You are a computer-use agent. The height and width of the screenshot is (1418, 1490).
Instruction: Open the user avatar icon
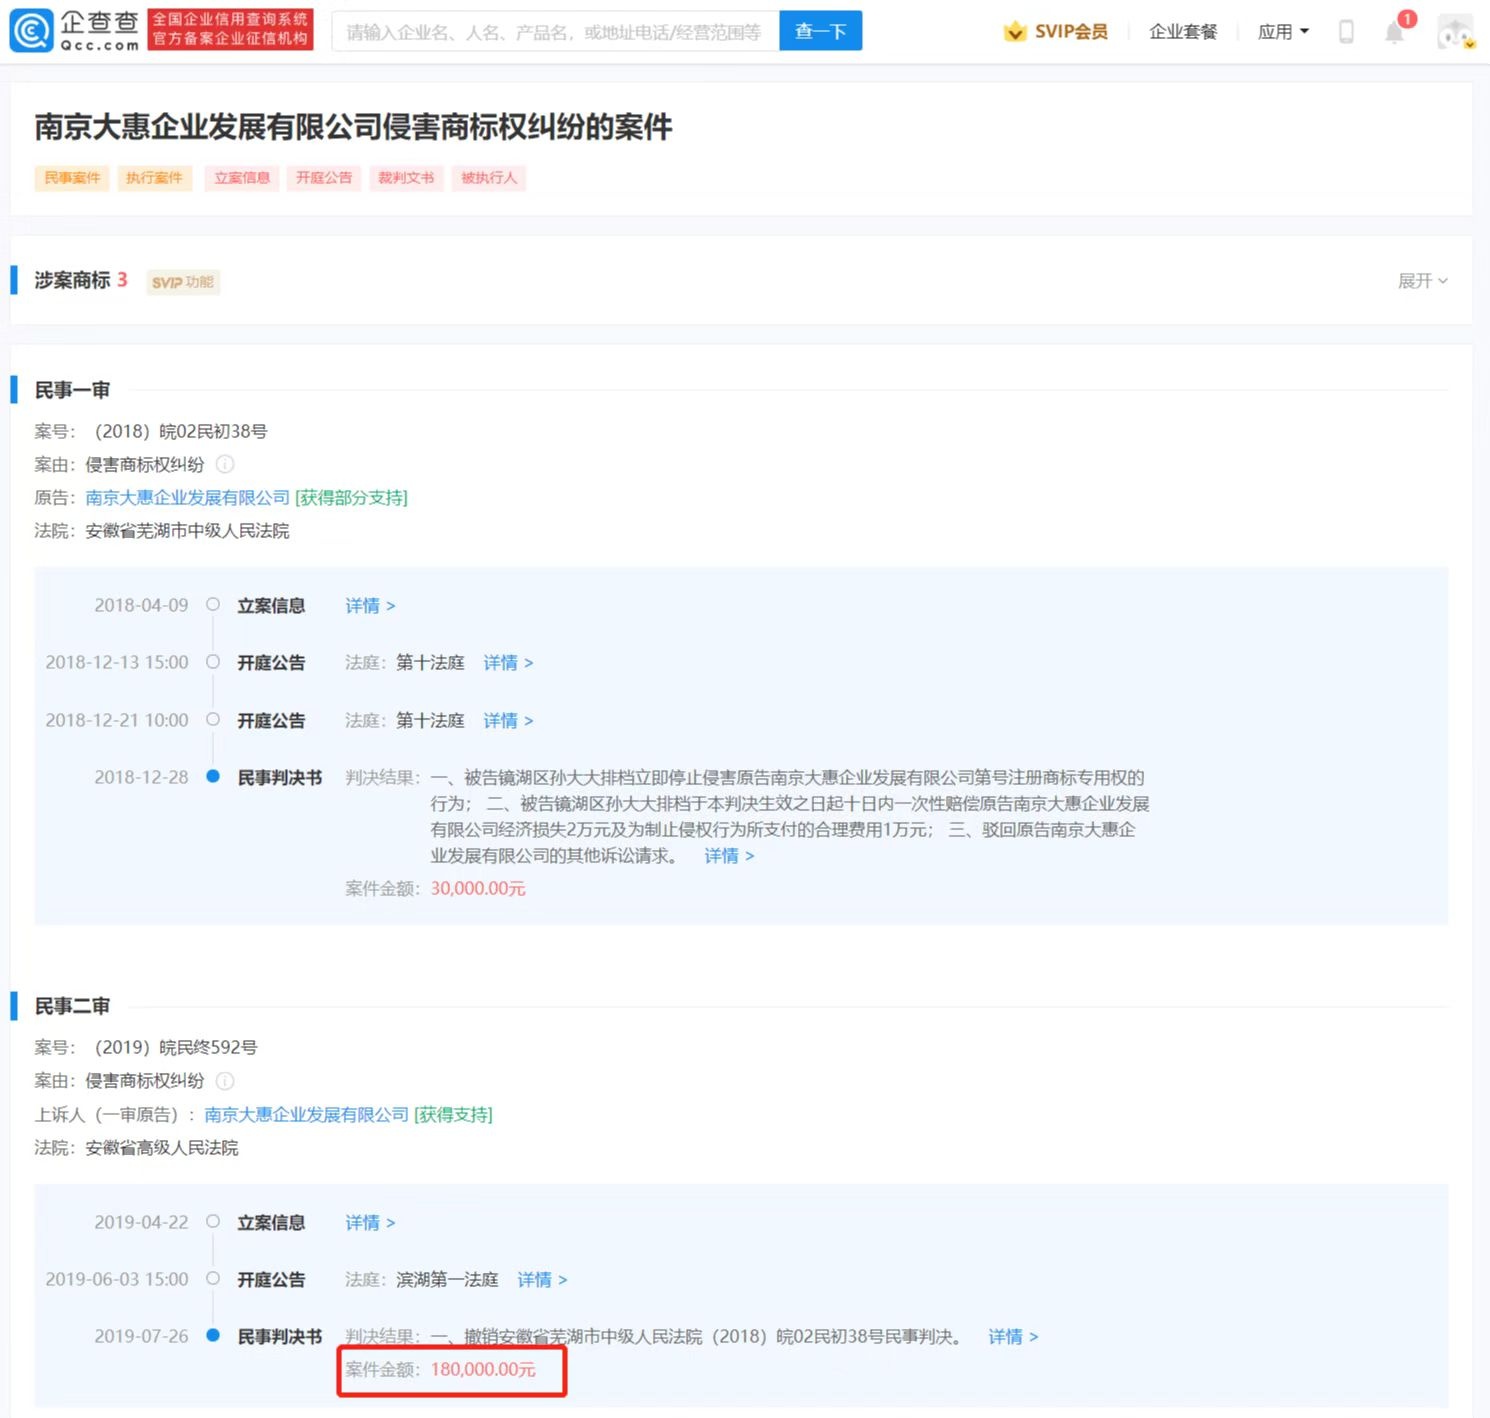[x=1455, y=32]
